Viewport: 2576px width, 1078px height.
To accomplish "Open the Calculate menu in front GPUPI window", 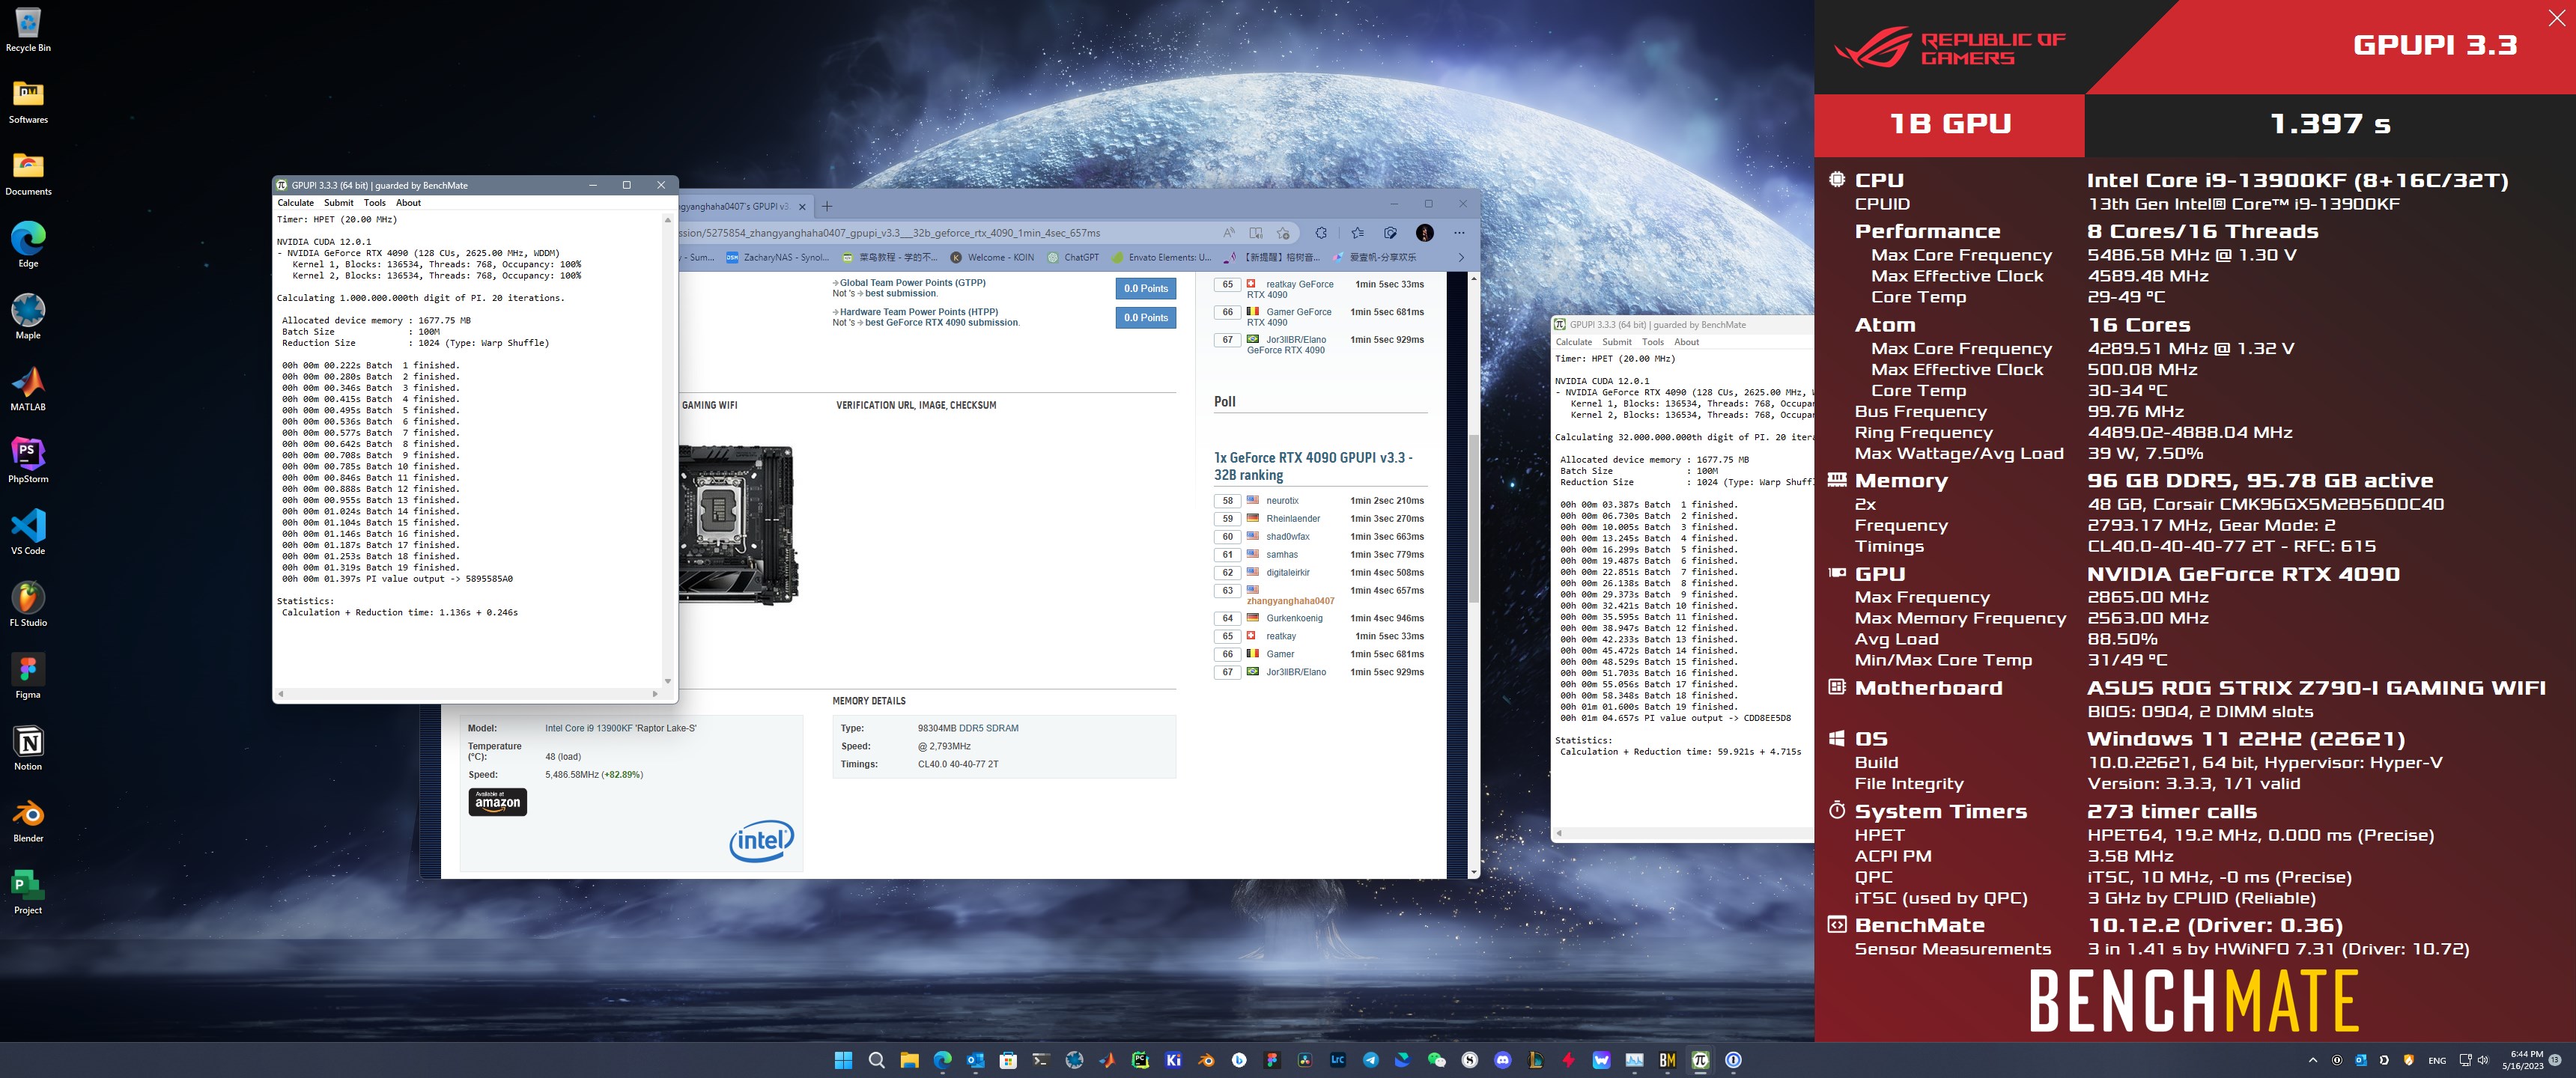I will (x=295, y=203).
